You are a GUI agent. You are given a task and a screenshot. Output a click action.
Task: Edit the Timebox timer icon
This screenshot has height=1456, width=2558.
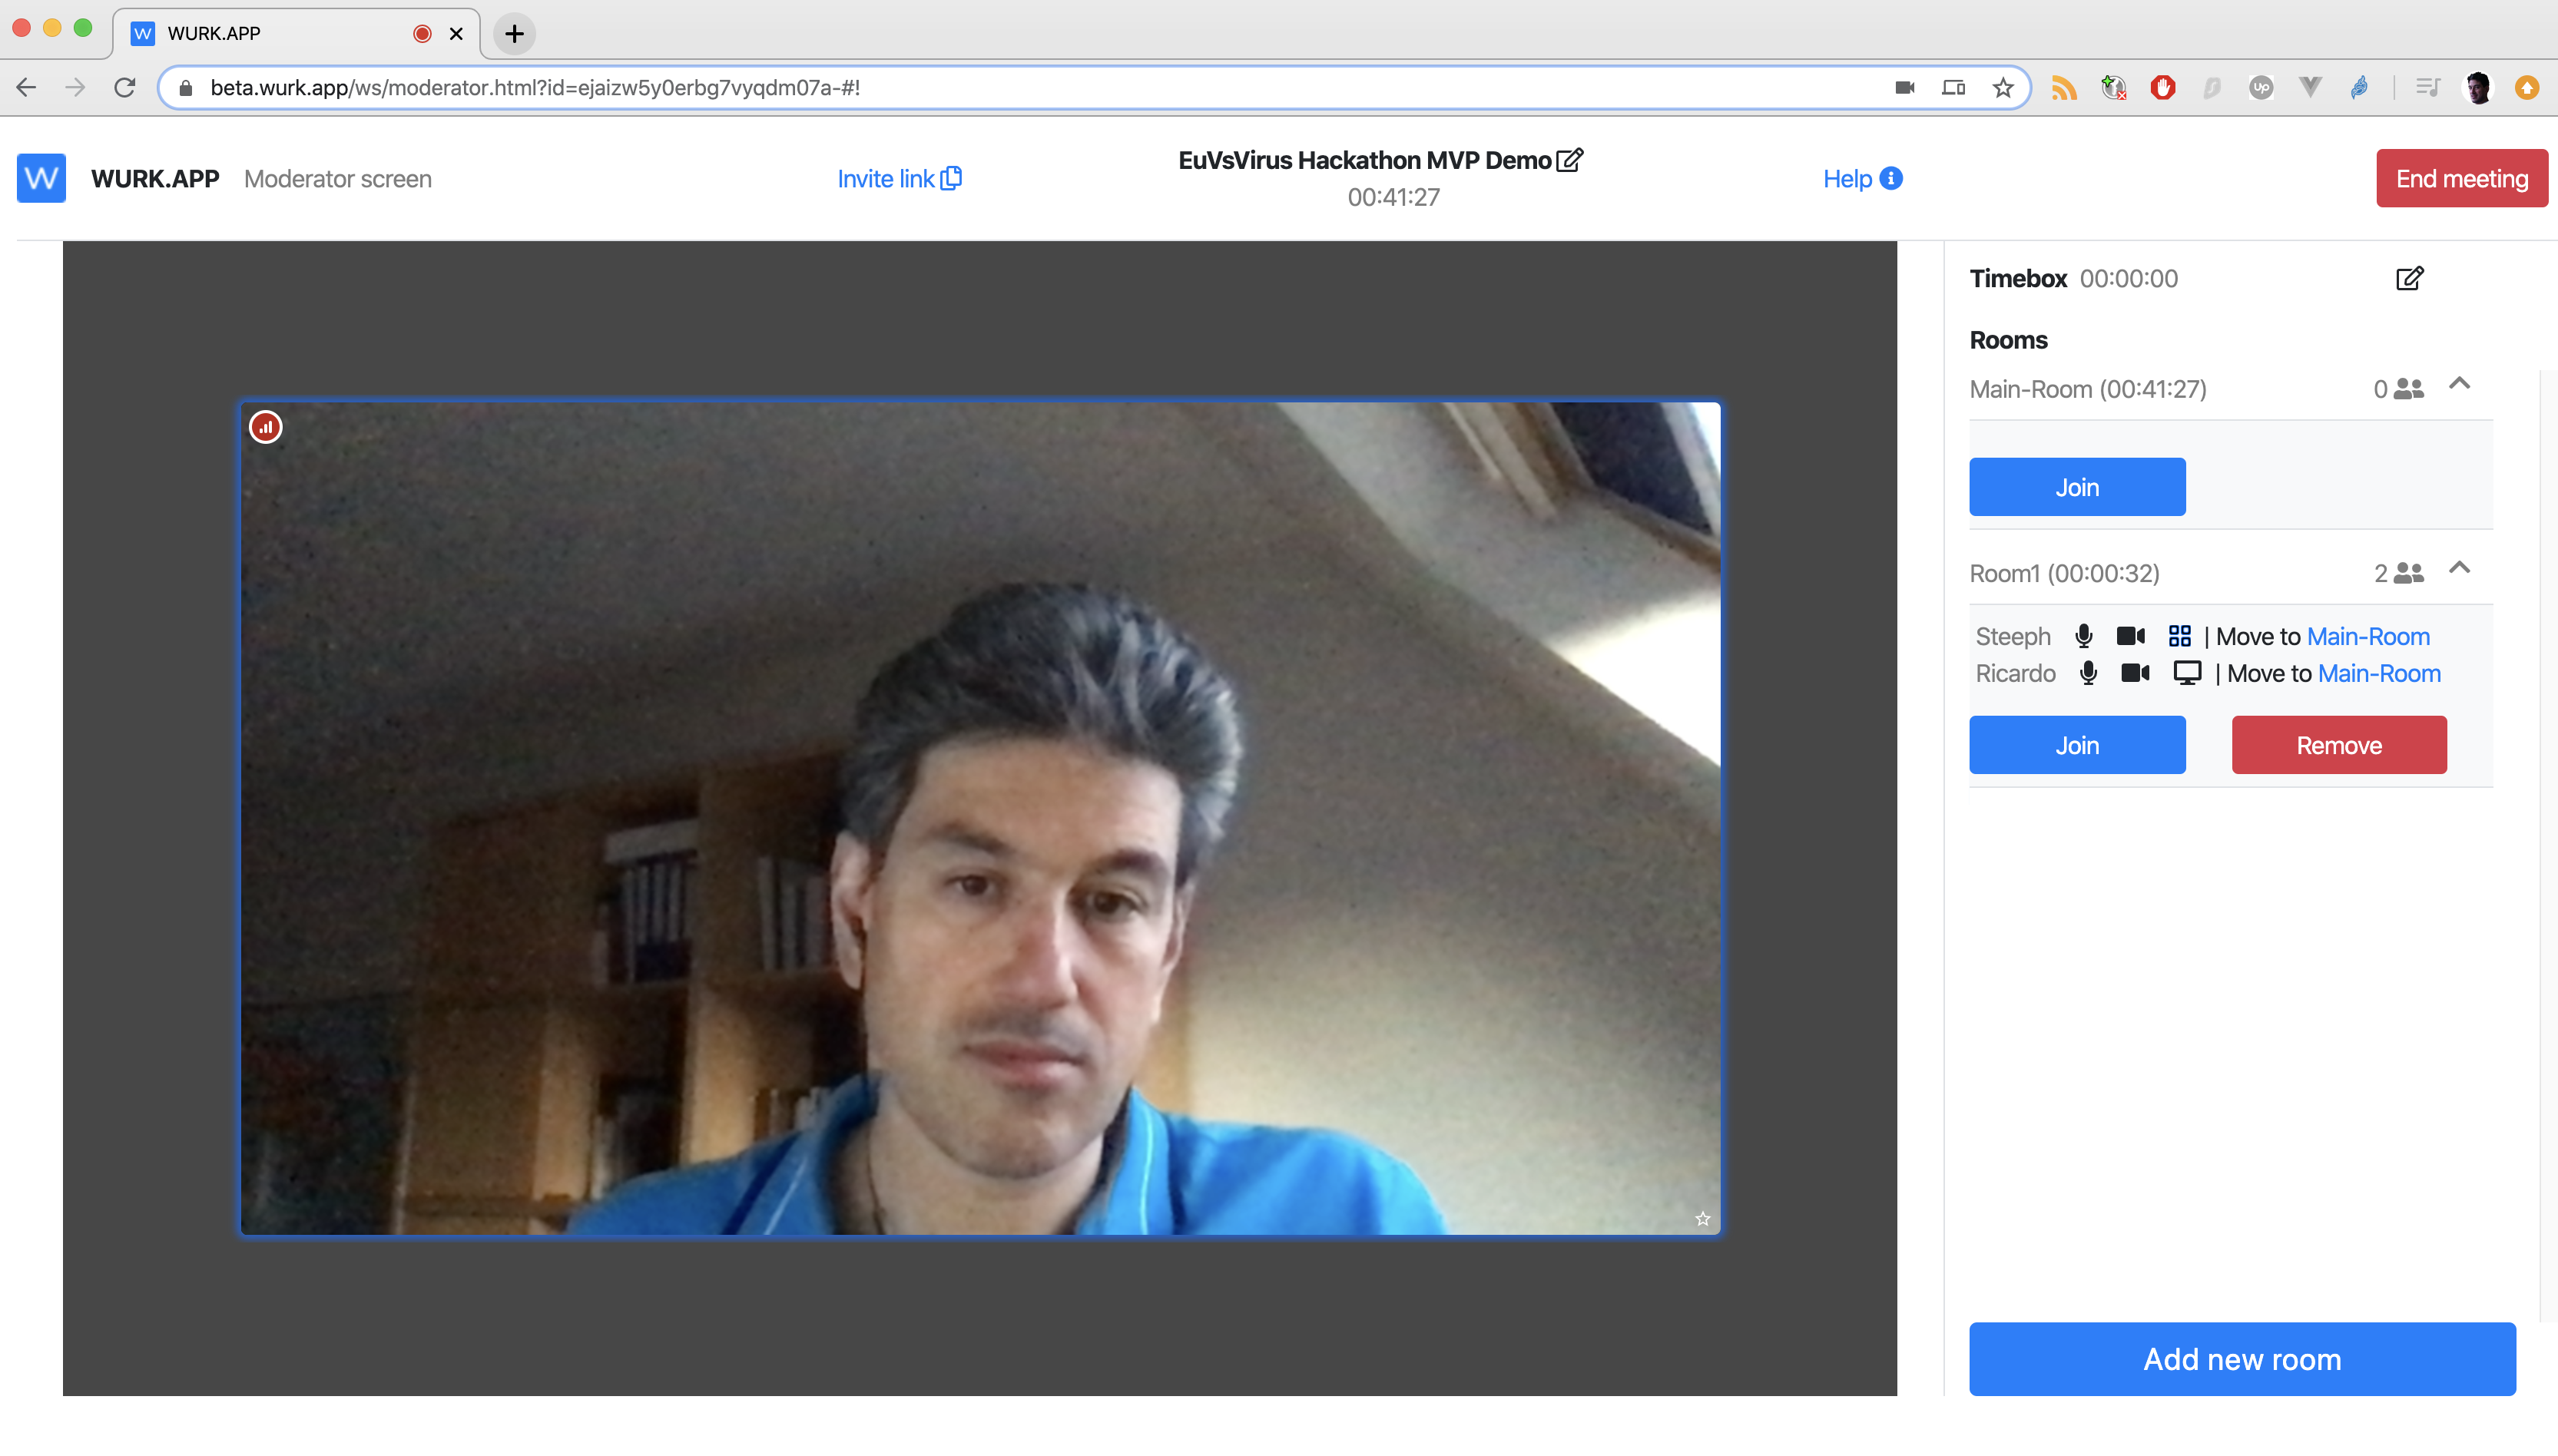[2409, 278]
